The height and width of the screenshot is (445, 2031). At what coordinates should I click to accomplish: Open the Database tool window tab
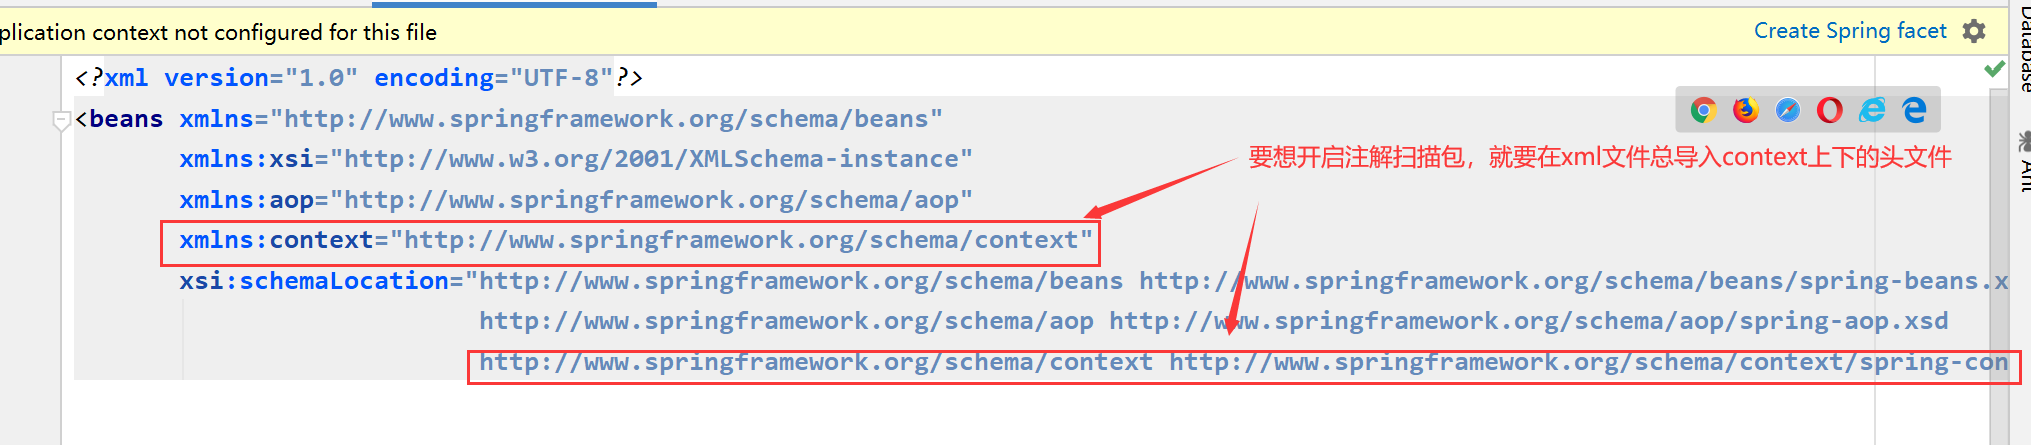[2023, 46]
